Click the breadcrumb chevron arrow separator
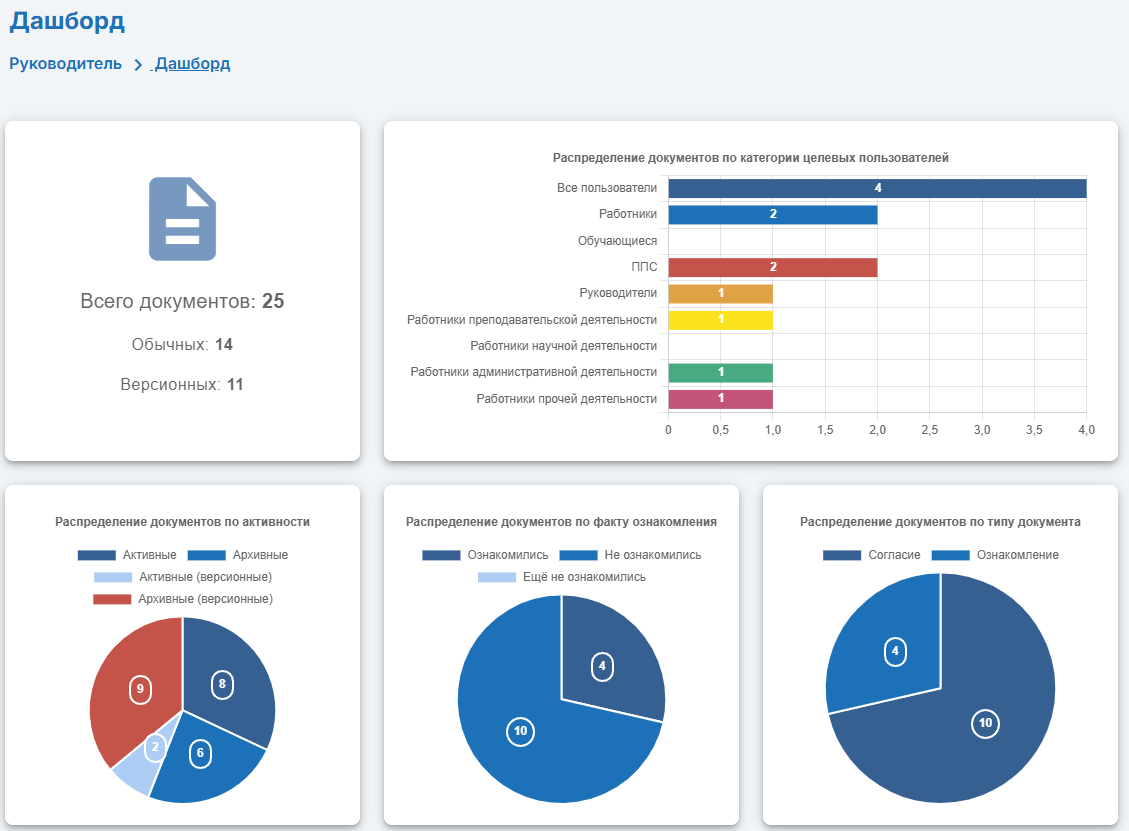 pos(138,65)
